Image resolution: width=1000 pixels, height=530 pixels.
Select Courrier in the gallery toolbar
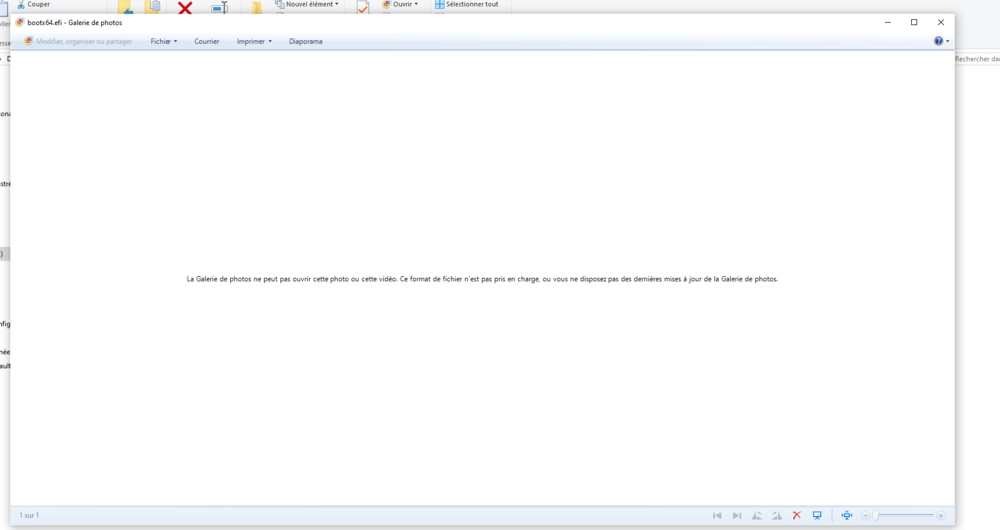coord(207,41)
